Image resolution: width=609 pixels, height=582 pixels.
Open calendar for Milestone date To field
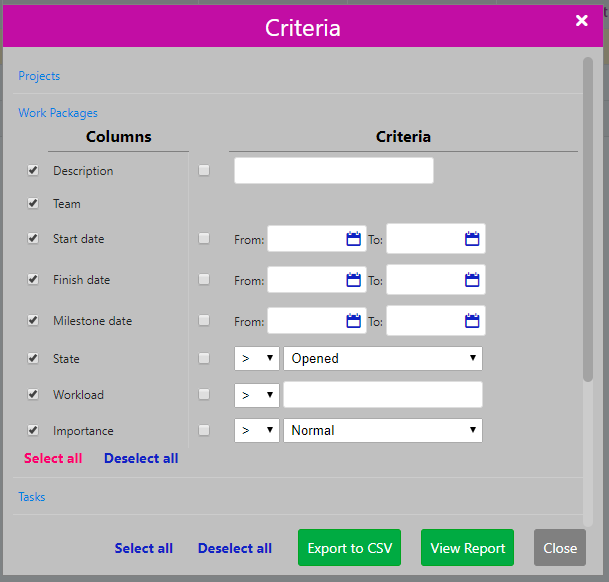click(x=472, y=321)
